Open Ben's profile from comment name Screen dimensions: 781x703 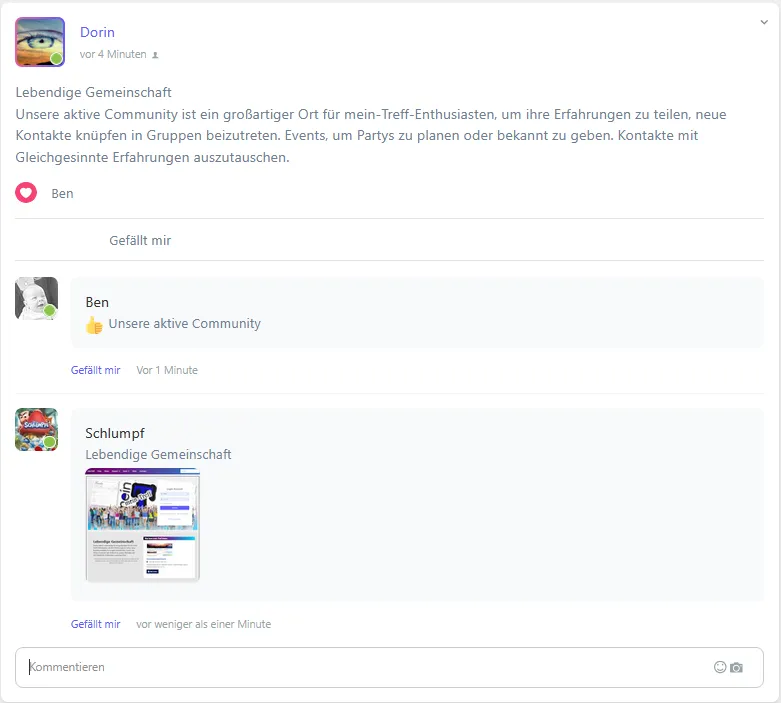point(97,302)
